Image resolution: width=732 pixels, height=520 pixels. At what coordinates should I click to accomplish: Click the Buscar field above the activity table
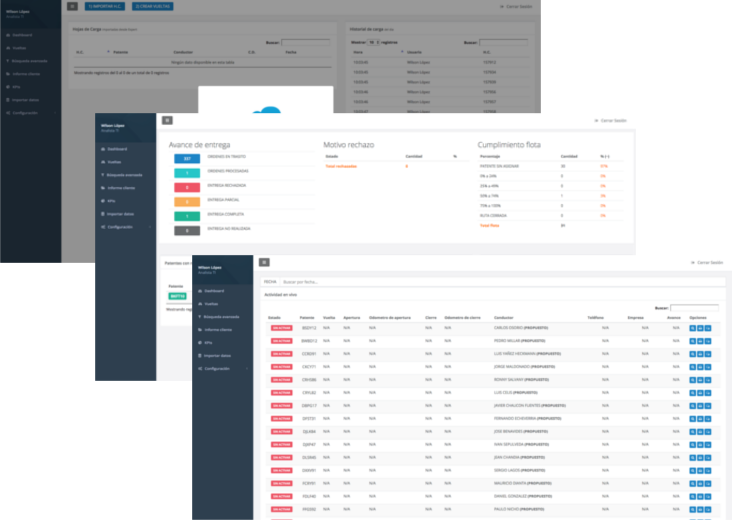point(693,308)
